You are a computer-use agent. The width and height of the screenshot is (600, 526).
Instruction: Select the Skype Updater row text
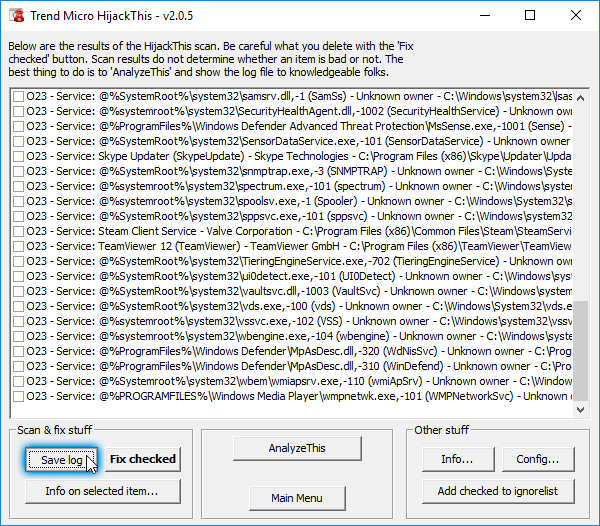coord(299,156)
